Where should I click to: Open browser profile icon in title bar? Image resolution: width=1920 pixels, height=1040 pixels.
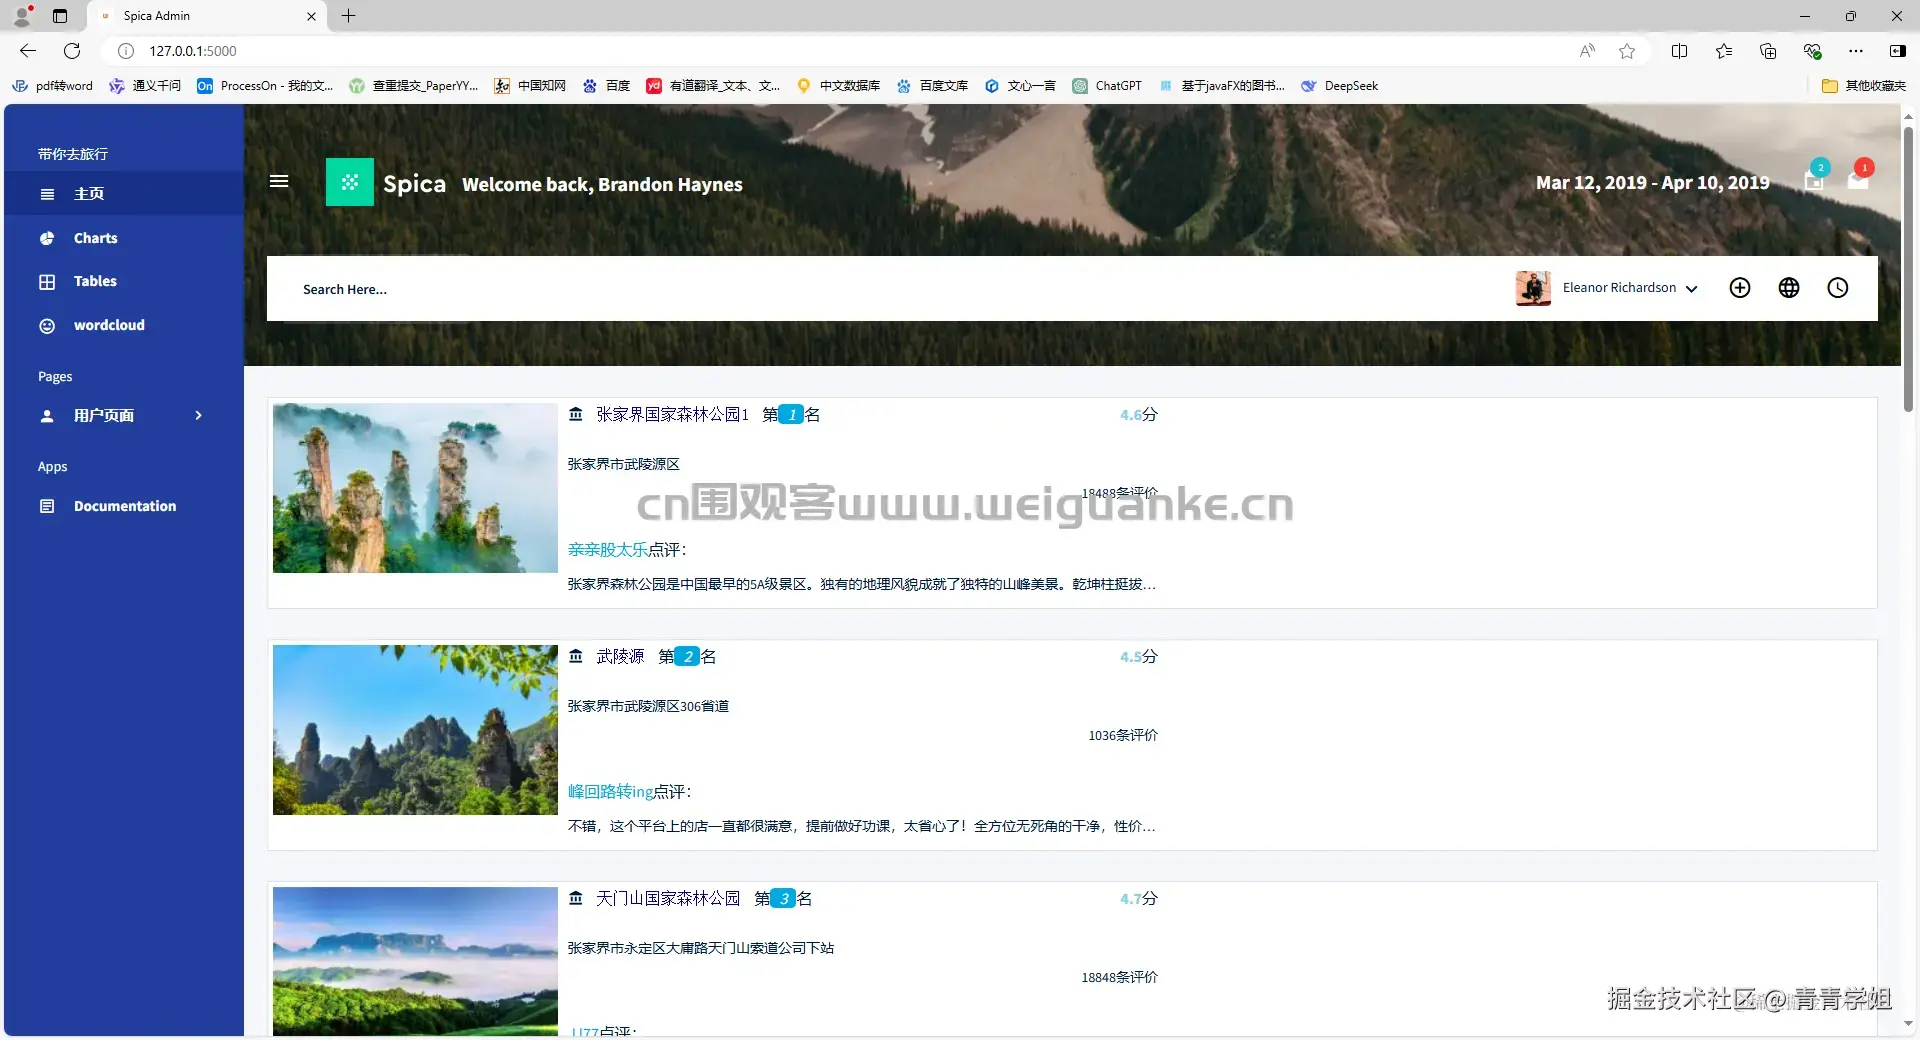click(22, 16)
